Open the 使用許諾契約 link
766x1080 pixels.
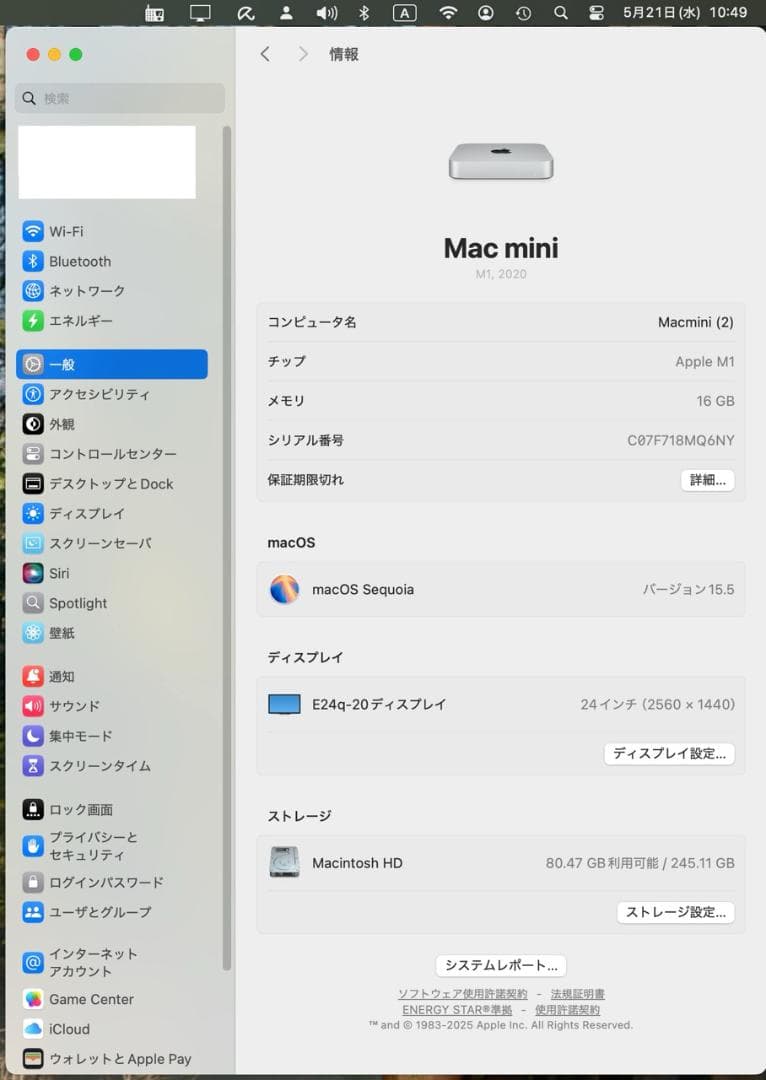pos(568,1010)
